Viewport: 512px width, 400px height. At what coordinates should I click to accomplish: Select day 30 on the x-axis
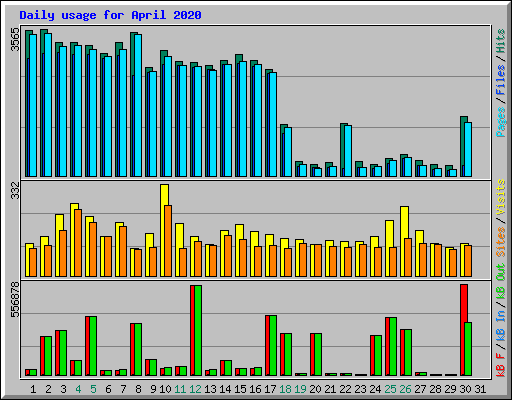point(465,389)
